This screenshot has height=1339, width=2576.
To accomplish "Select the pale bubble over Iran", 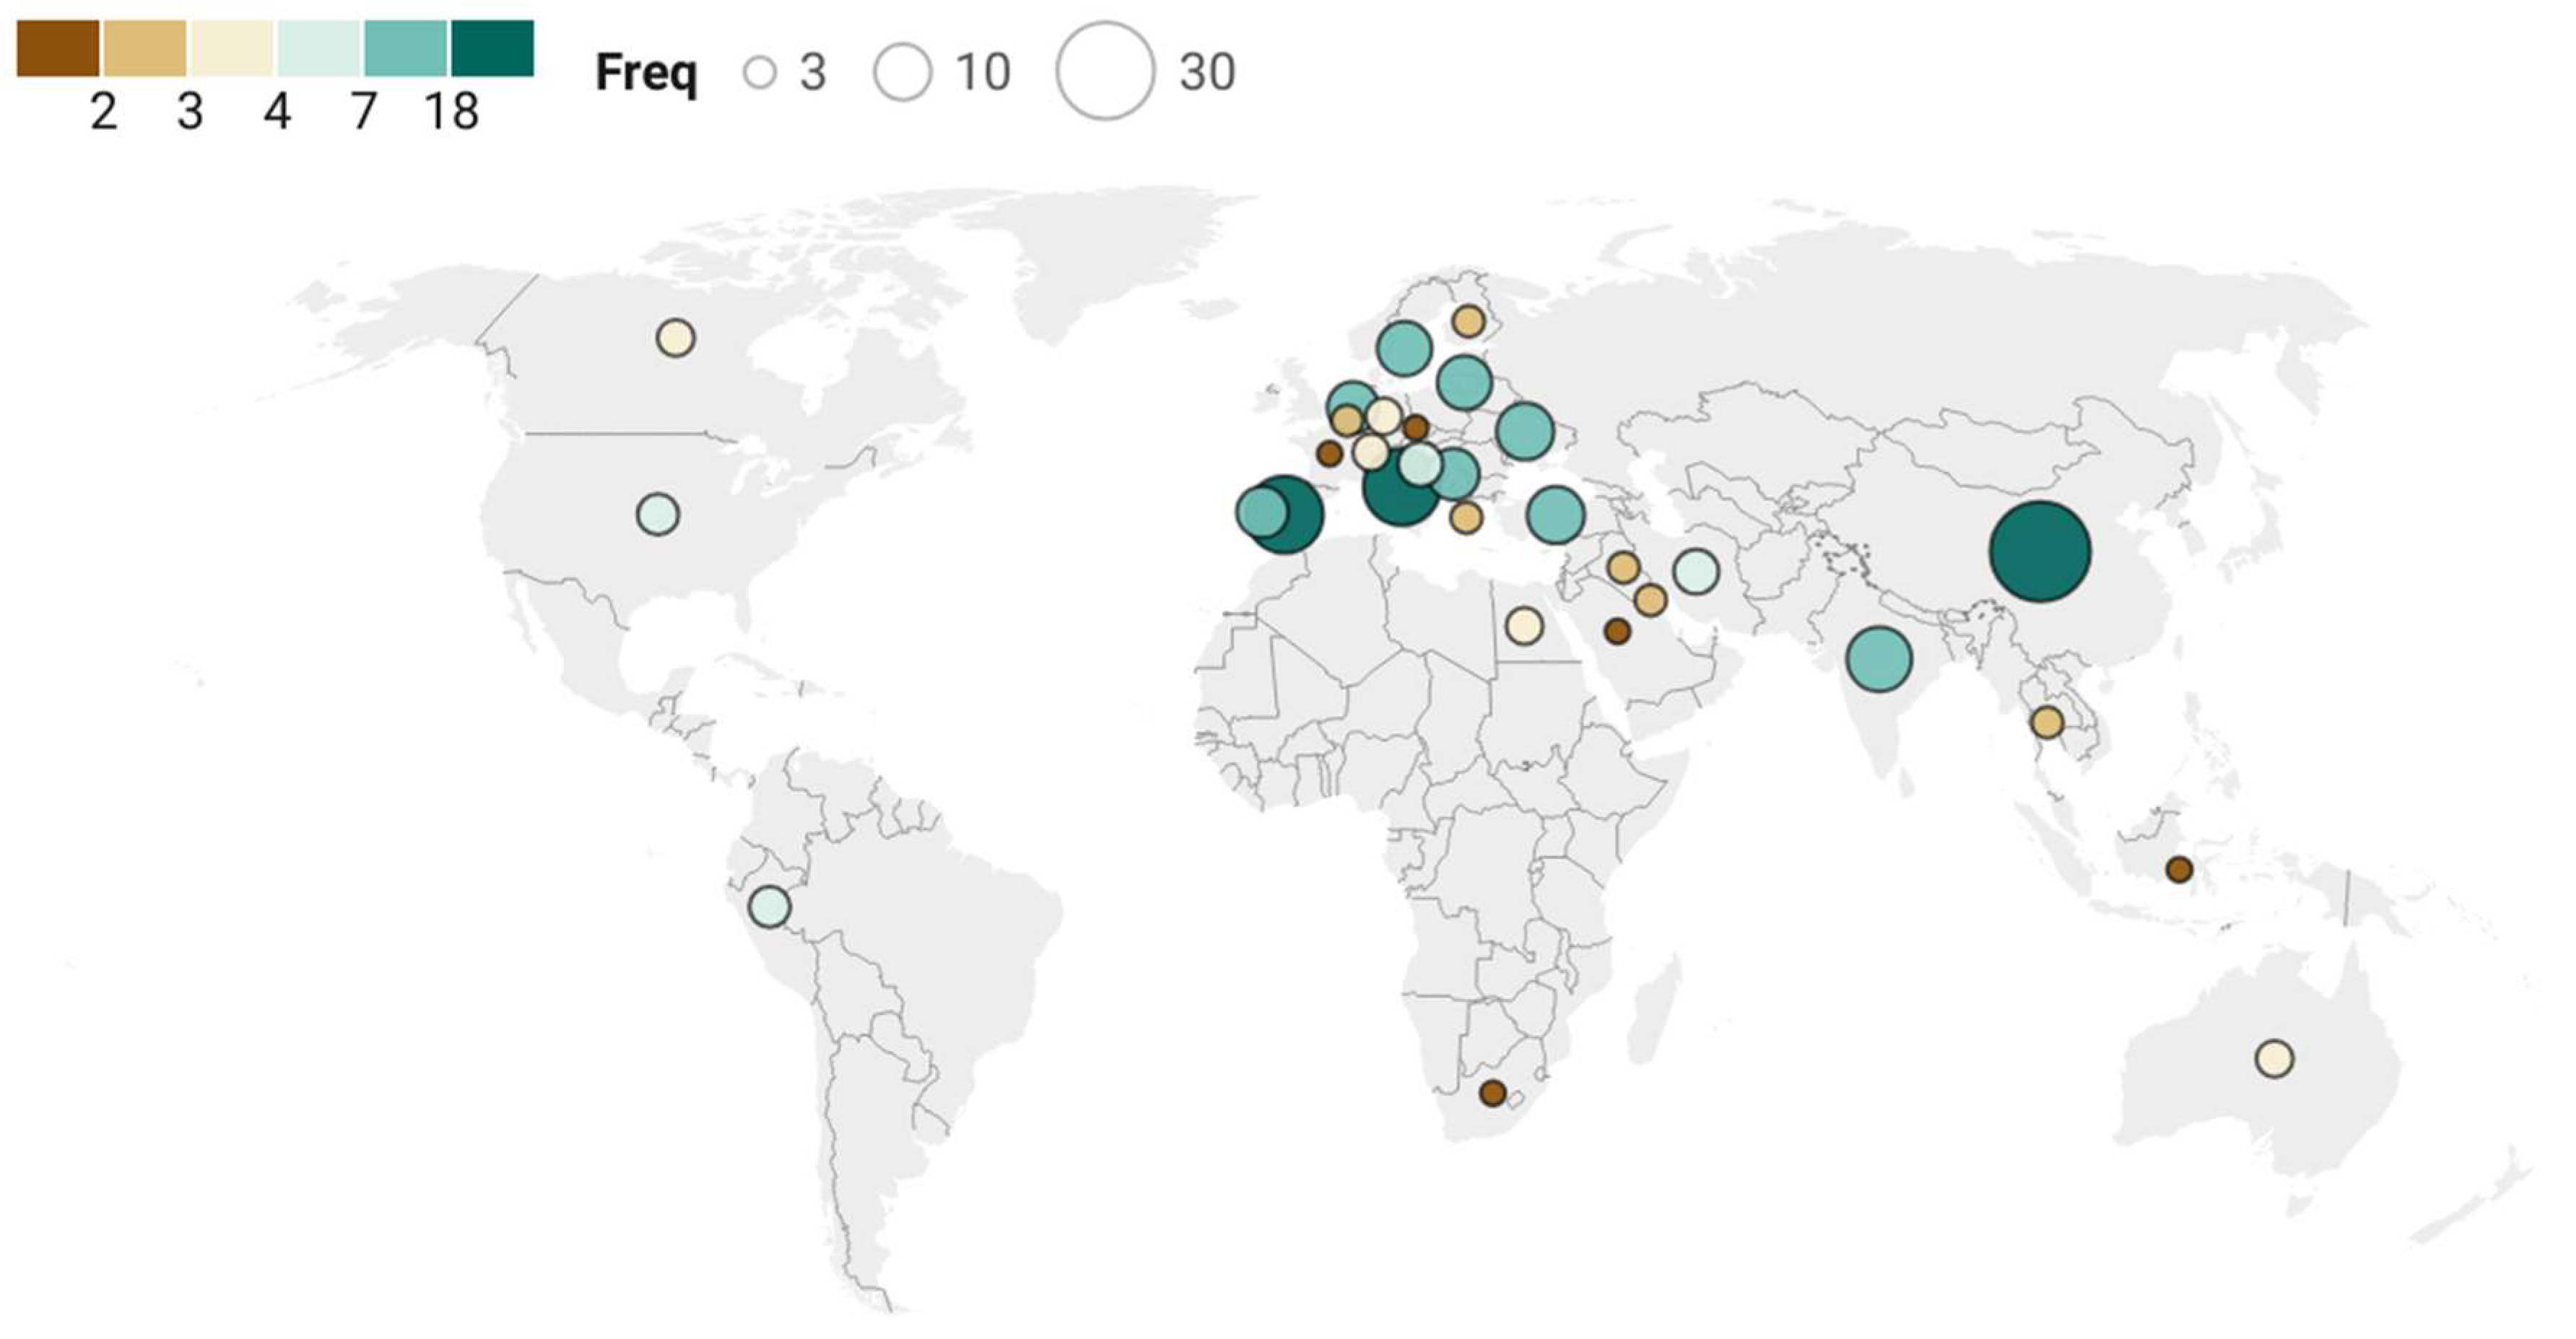I will [x=1695, y=571].
